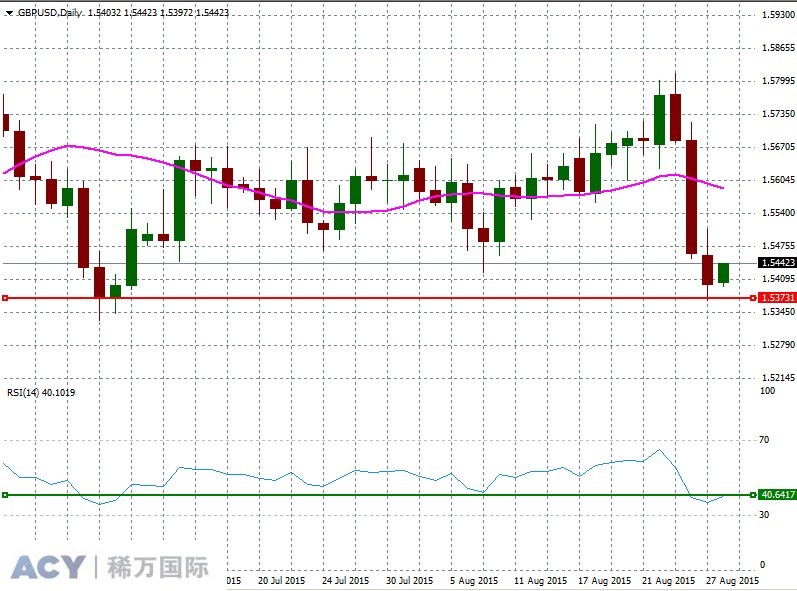Image resolution: width=797 pixels, height=591 pixels.
Task: Click the 1.57350 price axis label
Action: [x=778, y=114]
